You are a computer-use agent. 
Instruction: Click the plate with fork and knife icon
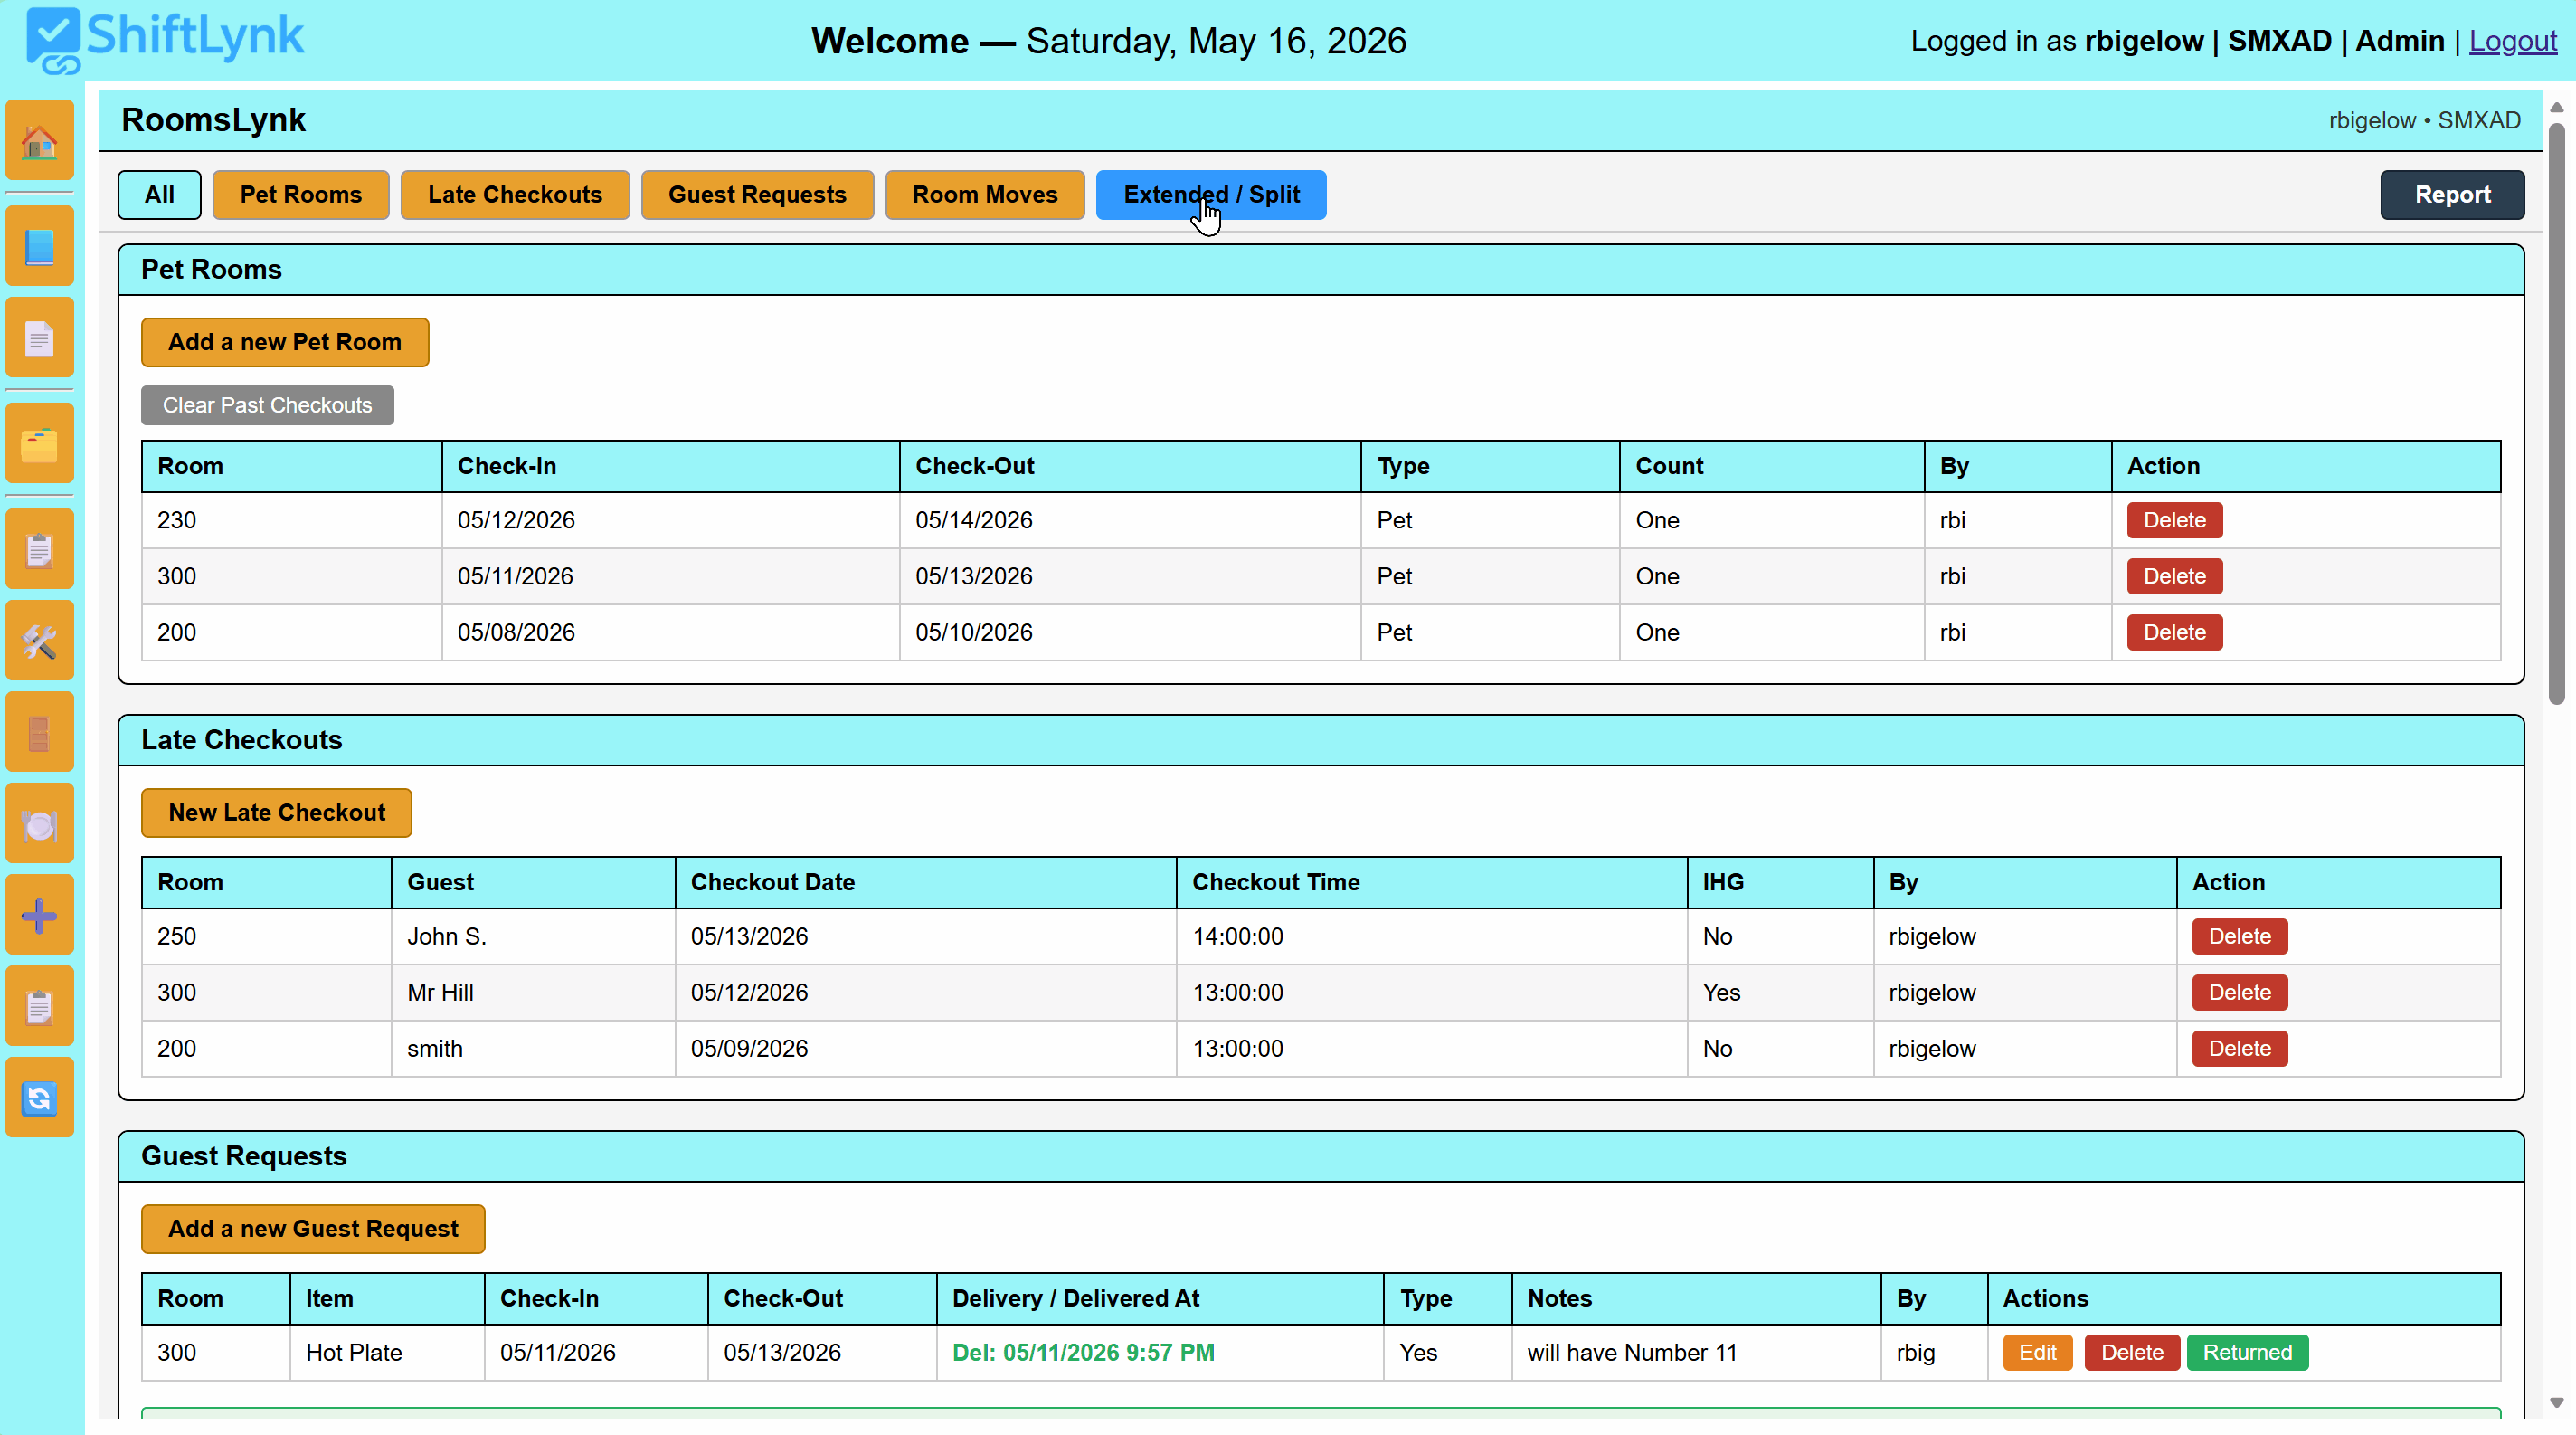[39, 824]
